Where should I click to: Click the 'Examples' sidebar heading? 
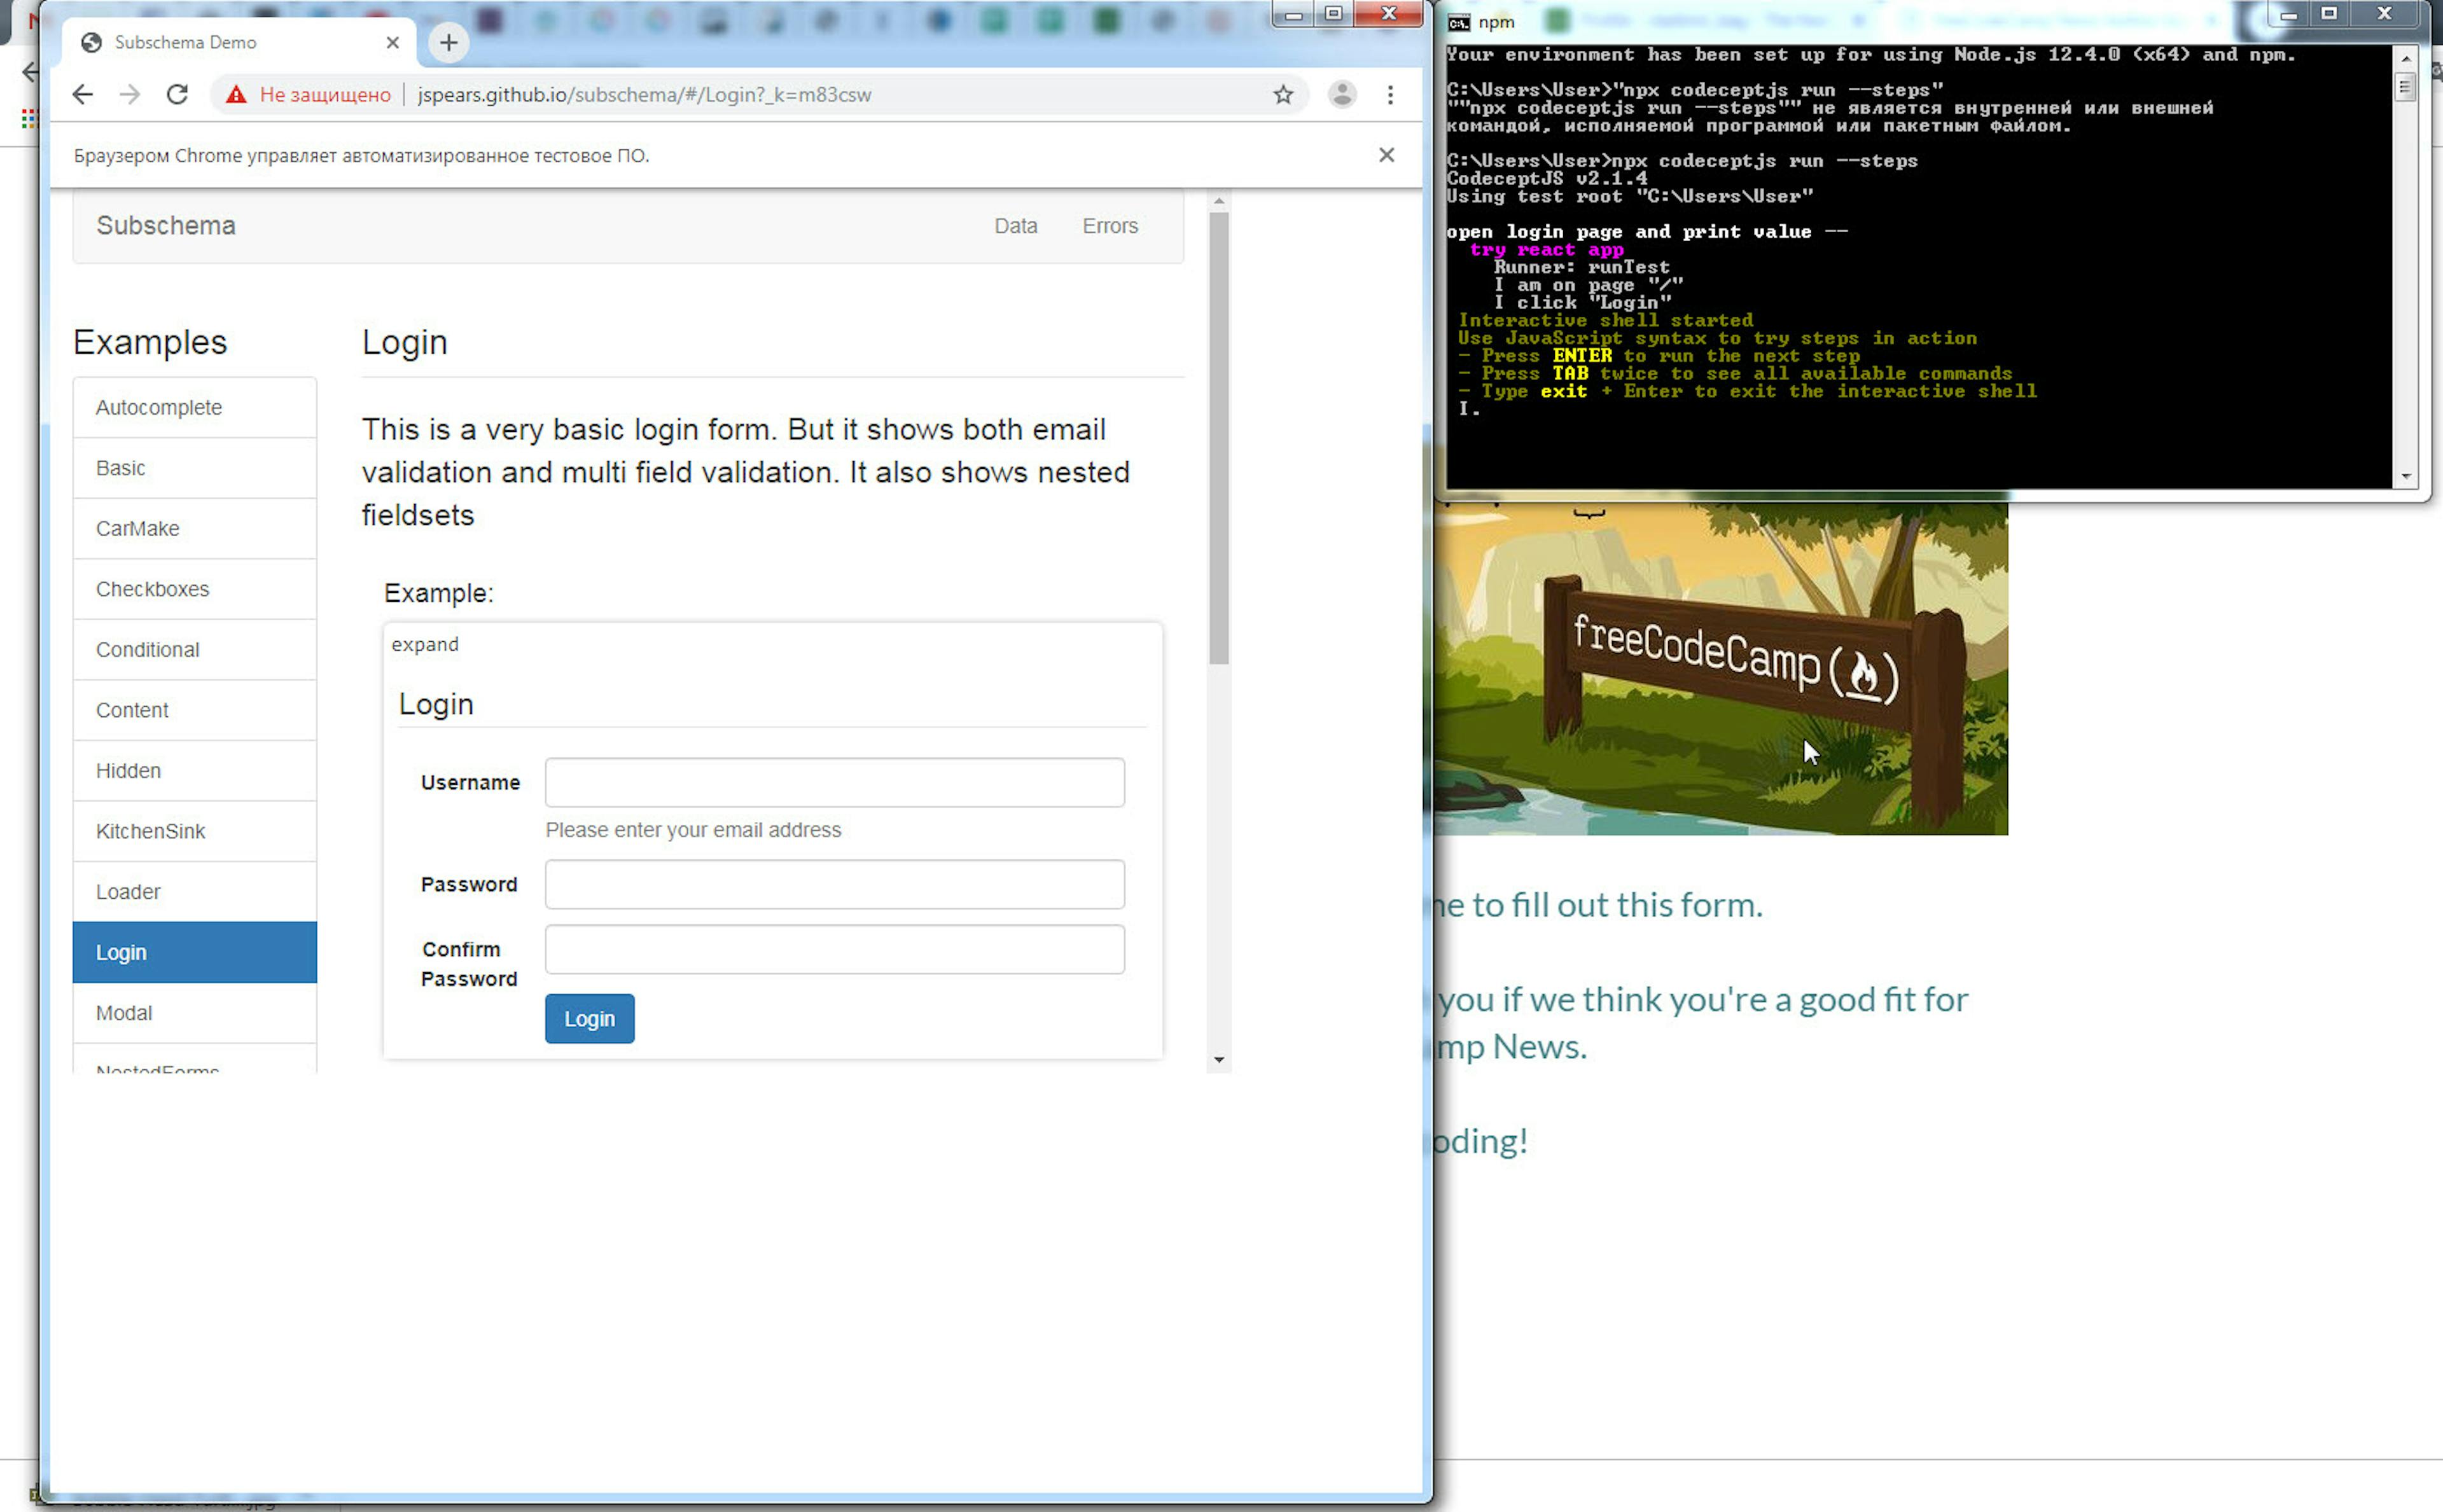click(x=150, y=343)
